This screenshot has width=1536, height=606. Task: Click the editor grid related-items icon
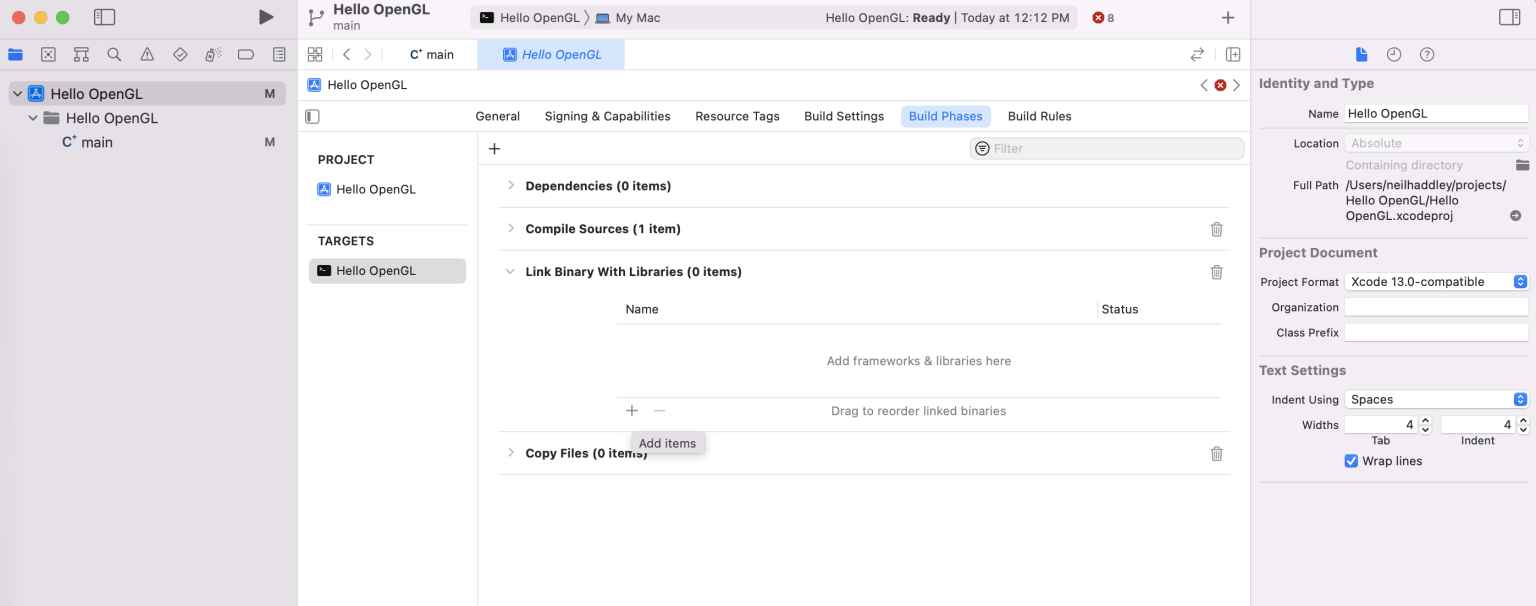(x=315, y=55)
